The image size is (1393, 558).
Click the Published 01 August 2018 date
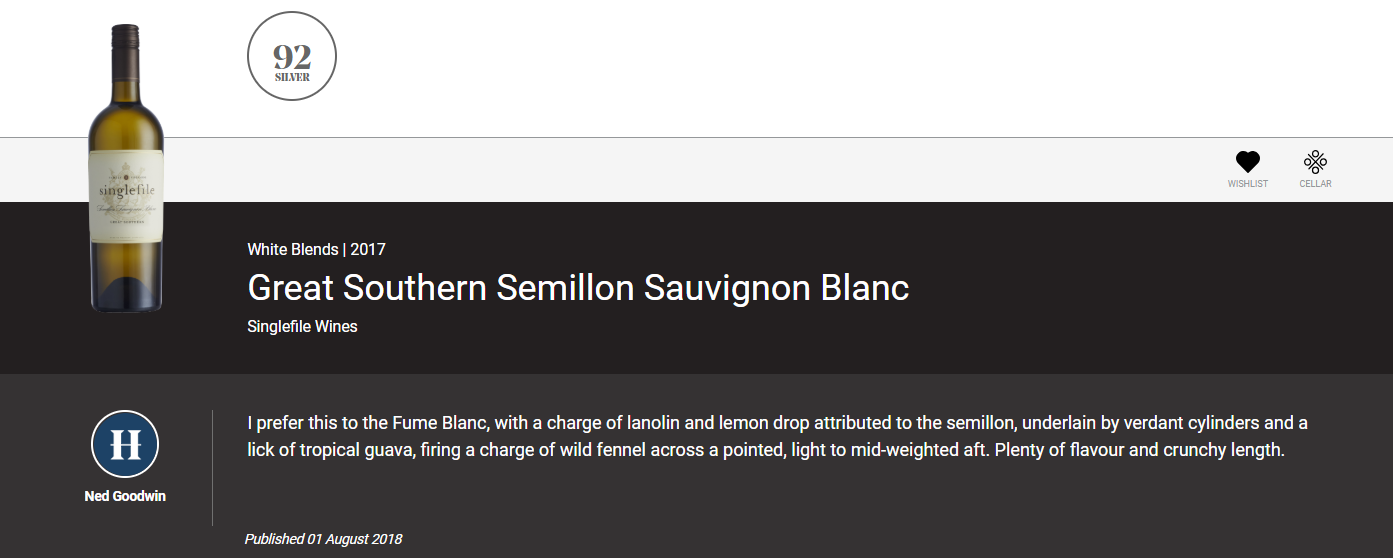[x=323, y=539]
